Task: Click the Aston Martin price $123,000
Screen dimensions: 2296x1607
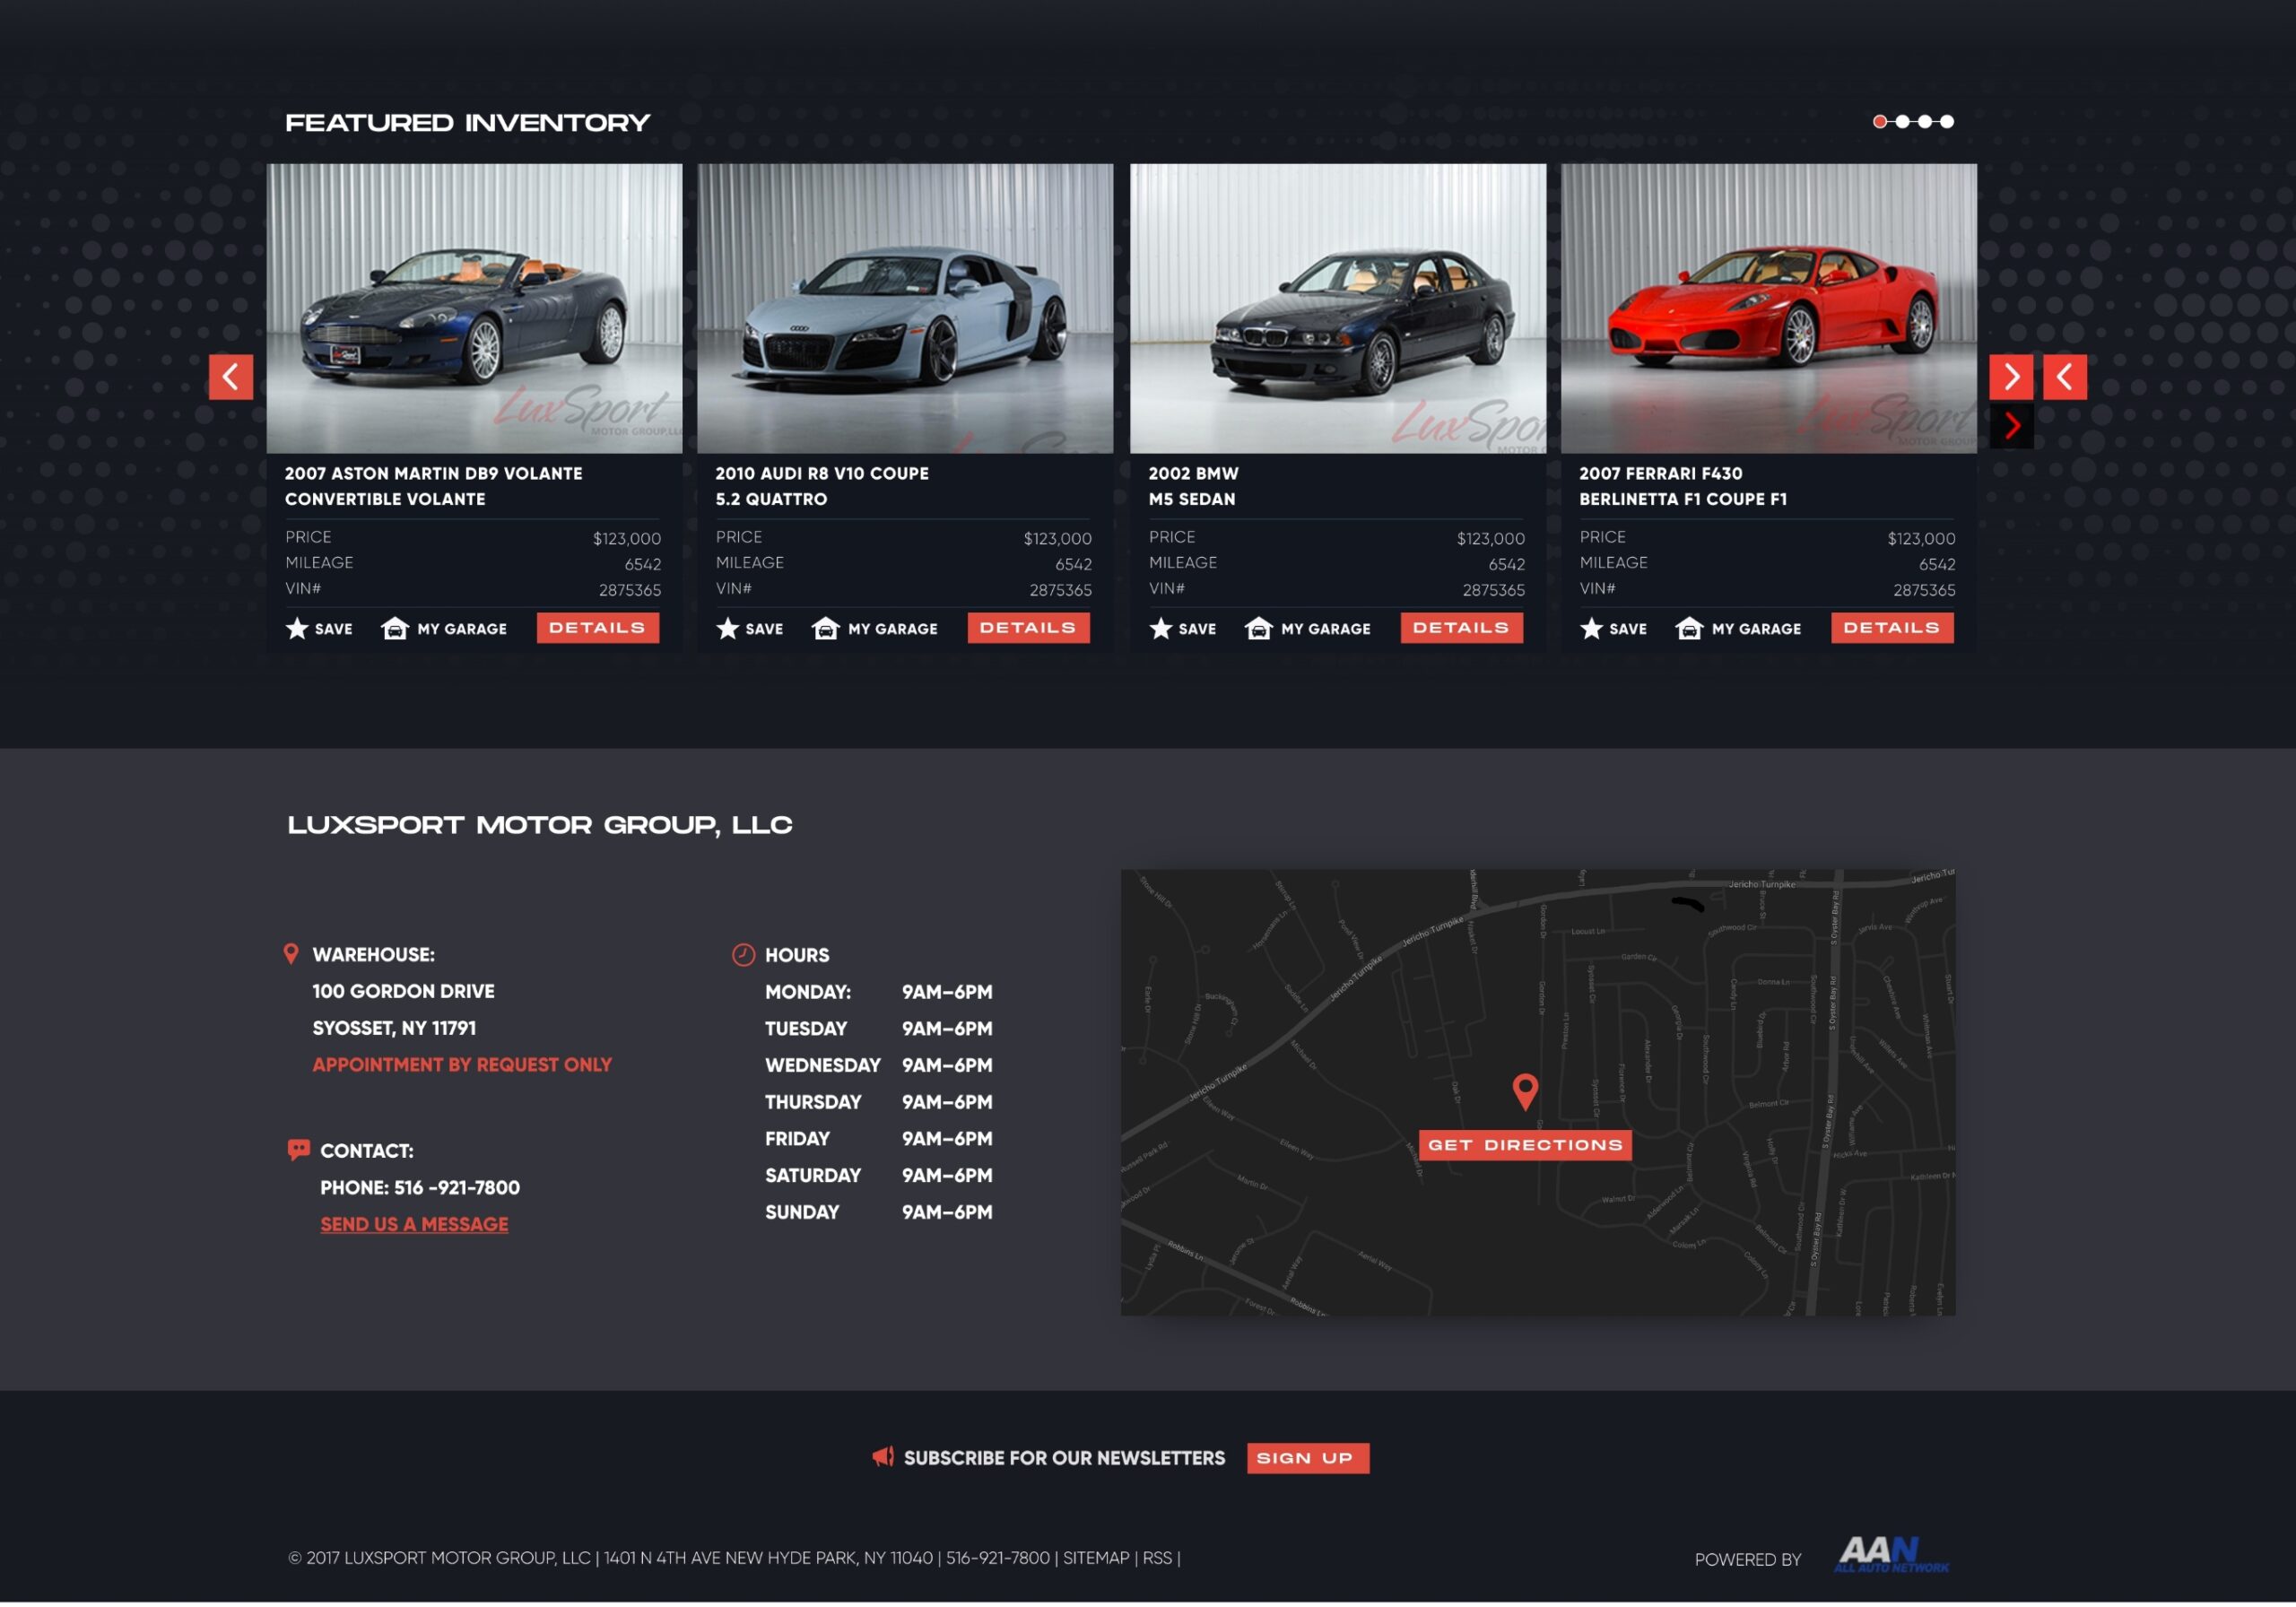Action: (627, 539)
